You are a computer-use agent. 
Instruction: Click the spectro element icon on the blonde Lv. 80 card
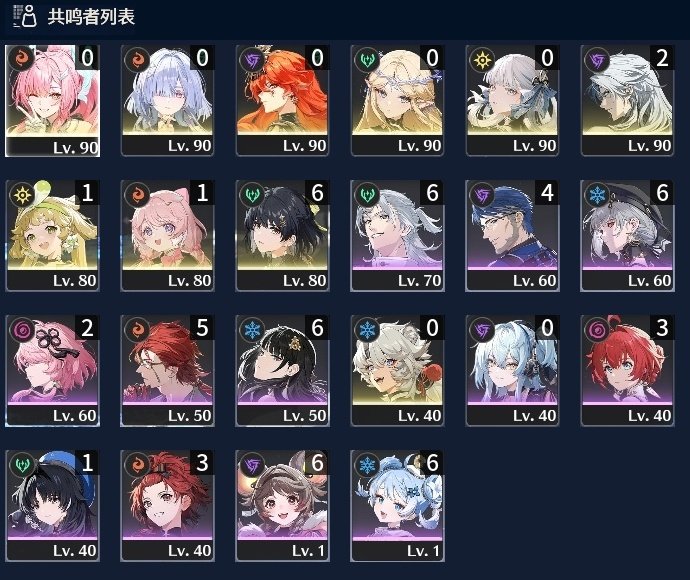[x=22, y=194]
